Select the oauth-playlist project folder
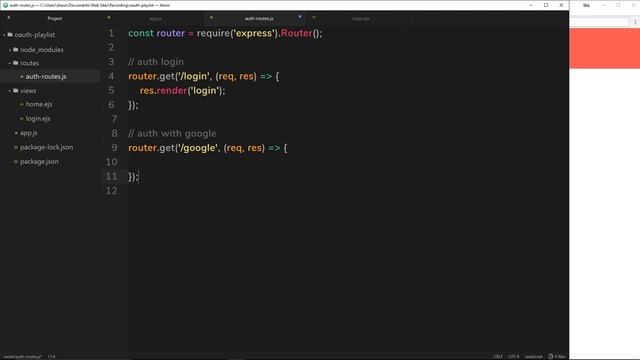Image resolution: width=640 pixels, height=360 pixels. (35, 35)
